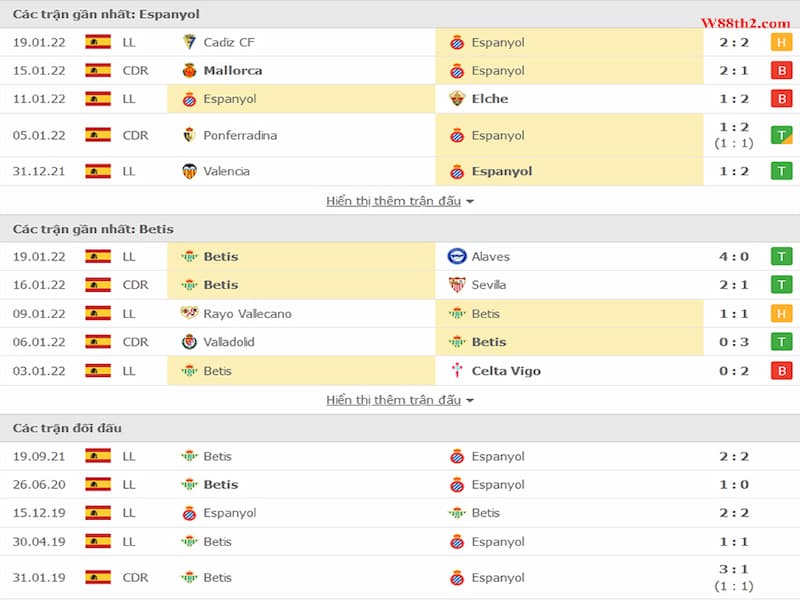
Task: Click CDR label in the Mallorca row
Action: tap(135, 70)
